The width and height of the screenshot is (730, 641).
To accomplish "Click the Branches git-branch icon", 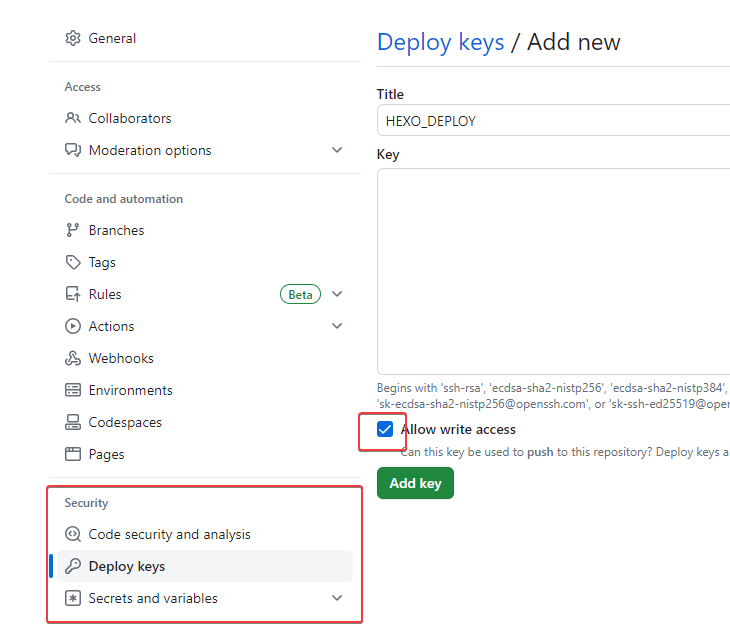I will pyautogui.click(x=73, y=230).
